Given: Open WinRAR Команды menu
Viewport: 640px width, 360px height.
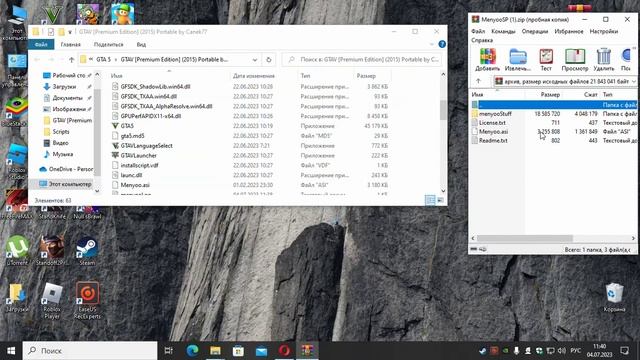Looking at the screenshot, I should tap(503, 31).
